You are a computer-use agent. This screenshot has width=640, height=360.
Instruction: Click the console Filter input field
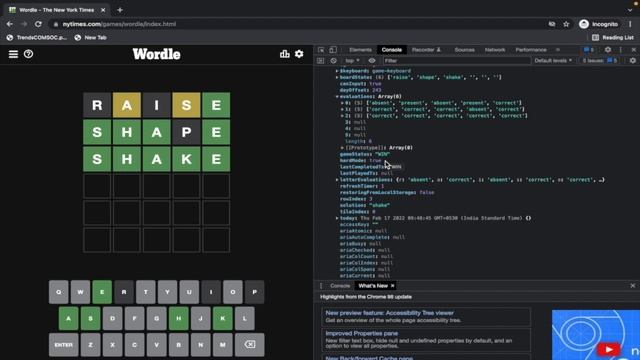tap(457, 60)
